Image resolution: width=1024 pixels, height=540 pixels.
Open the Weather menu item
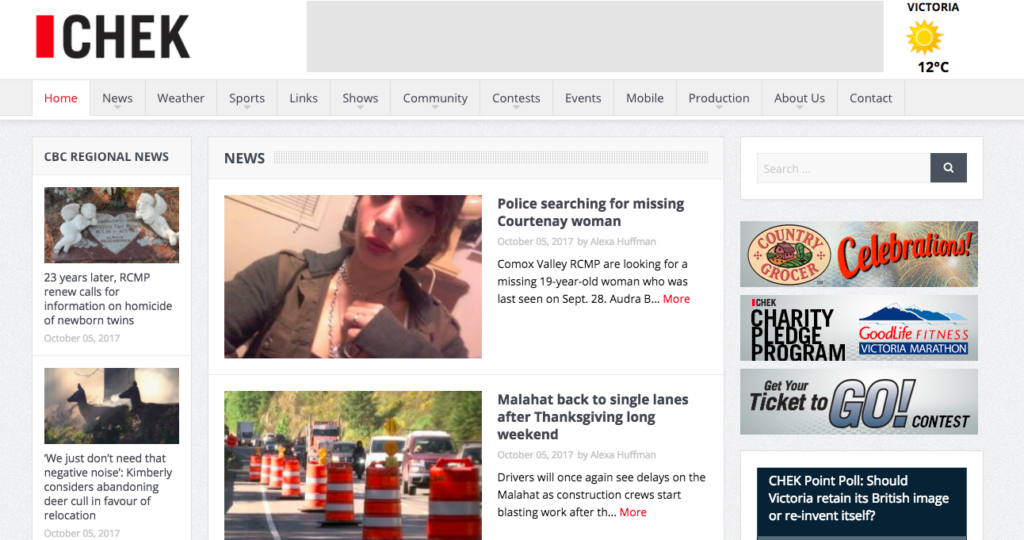(180, 98)
